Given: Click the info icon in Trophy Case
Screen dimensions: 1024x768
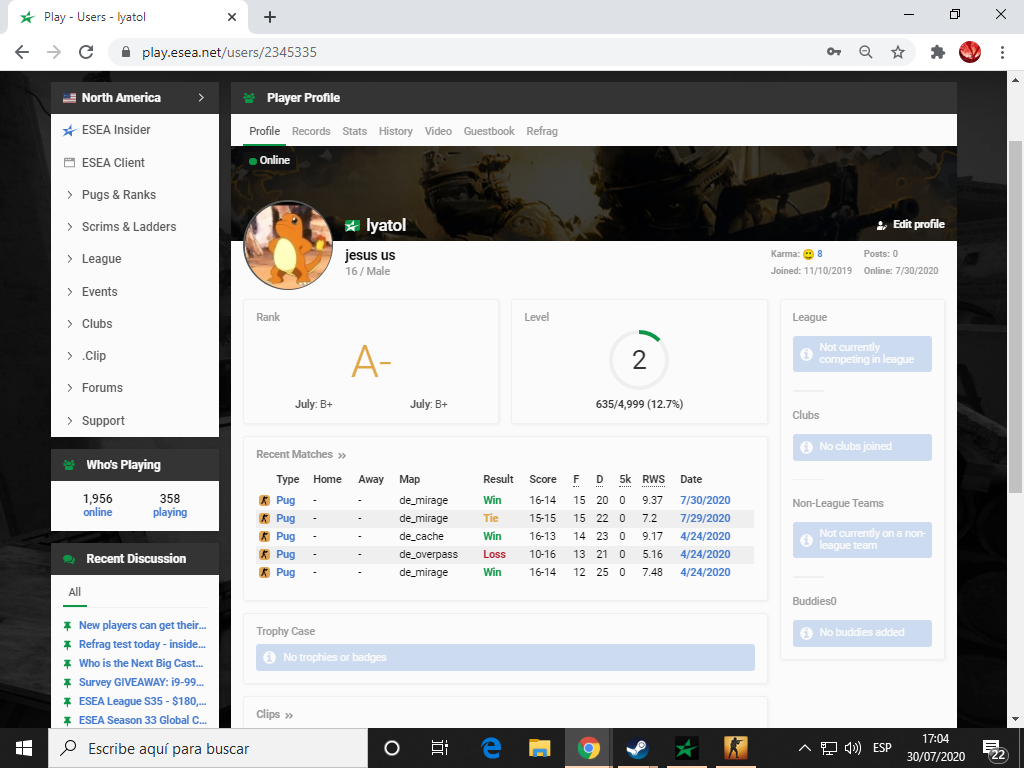Looking at the screenshot, I should tap(269, 657).
